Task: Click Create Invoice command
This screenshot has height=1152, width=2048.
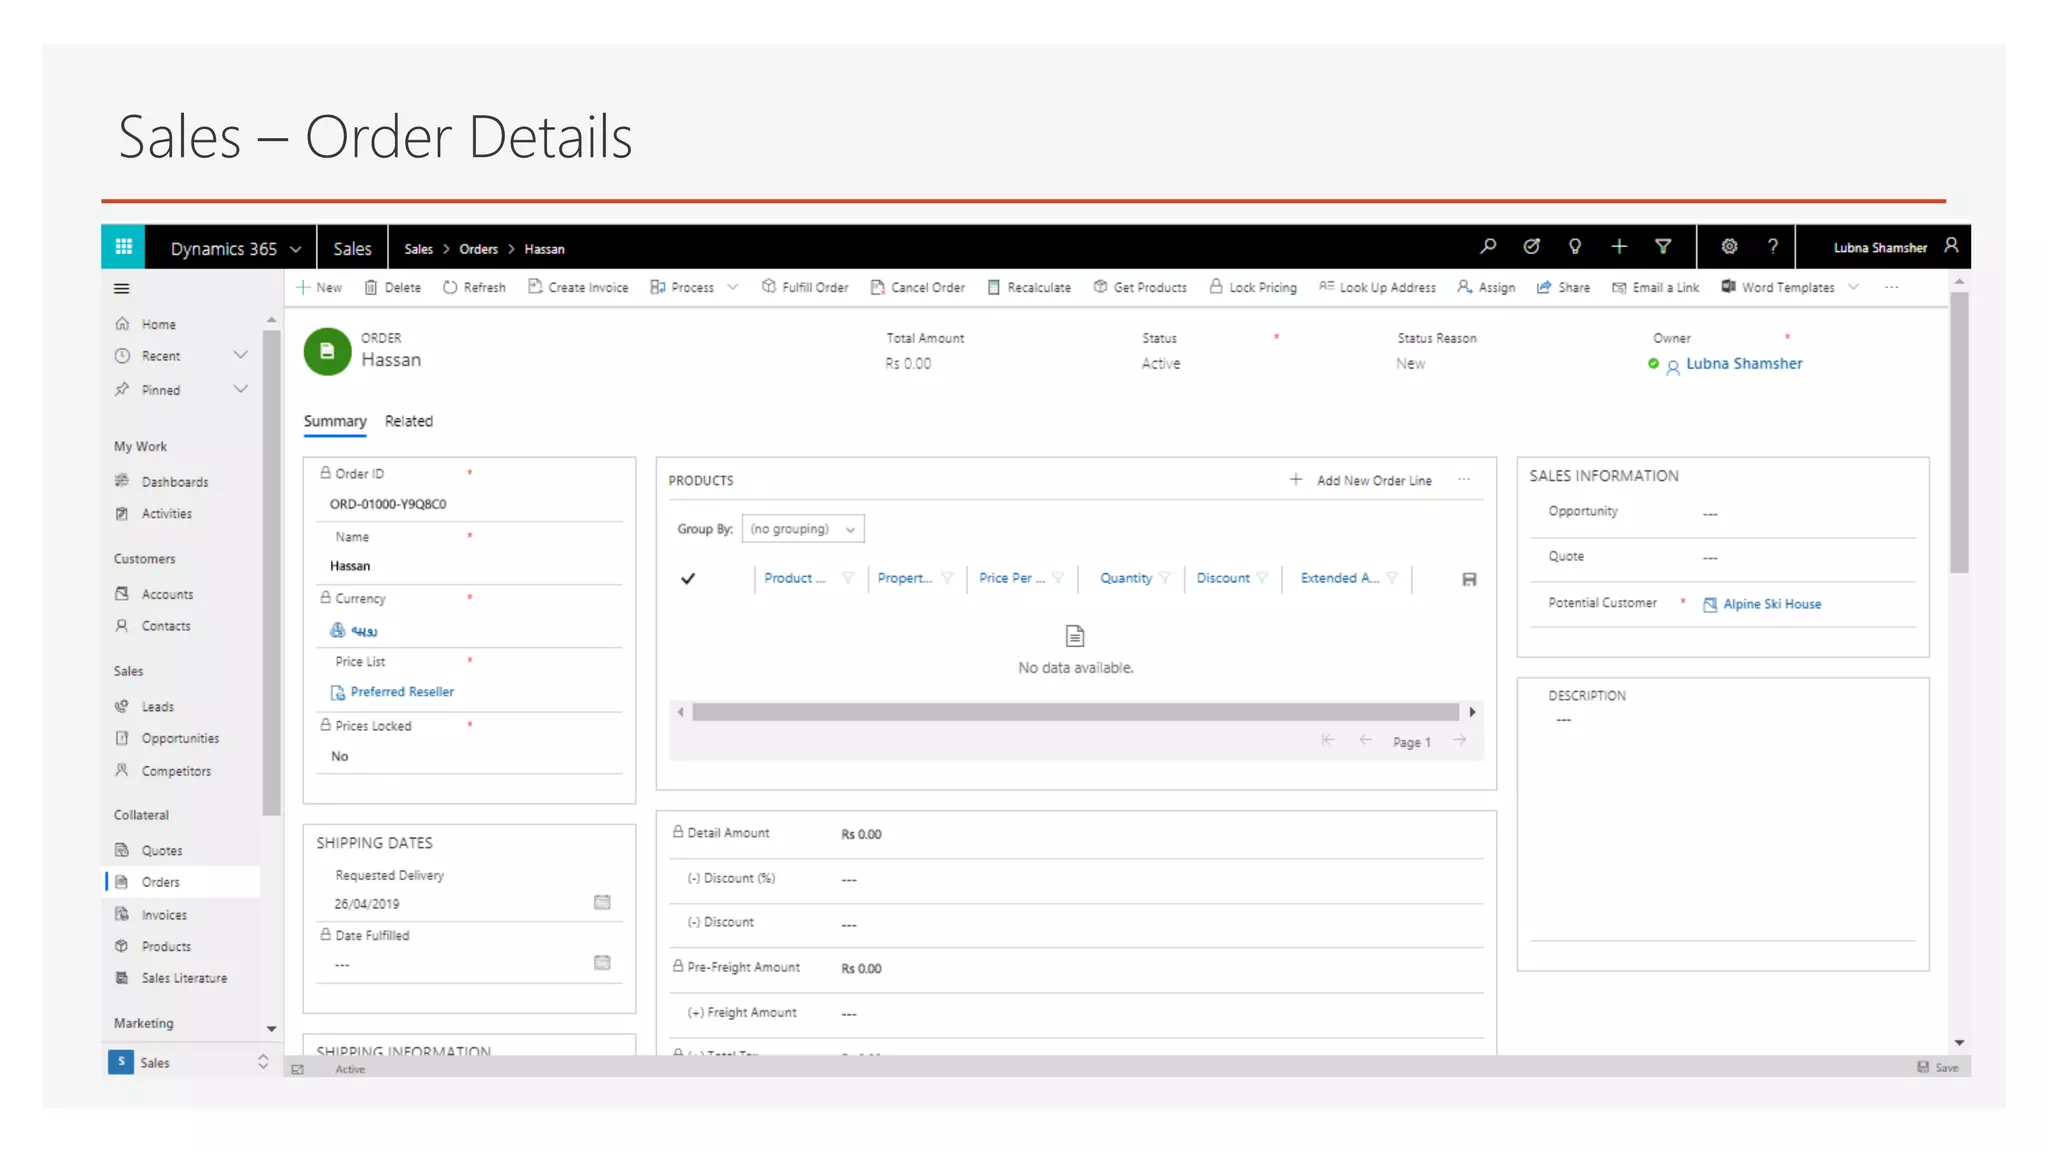Action: [578, 287]
